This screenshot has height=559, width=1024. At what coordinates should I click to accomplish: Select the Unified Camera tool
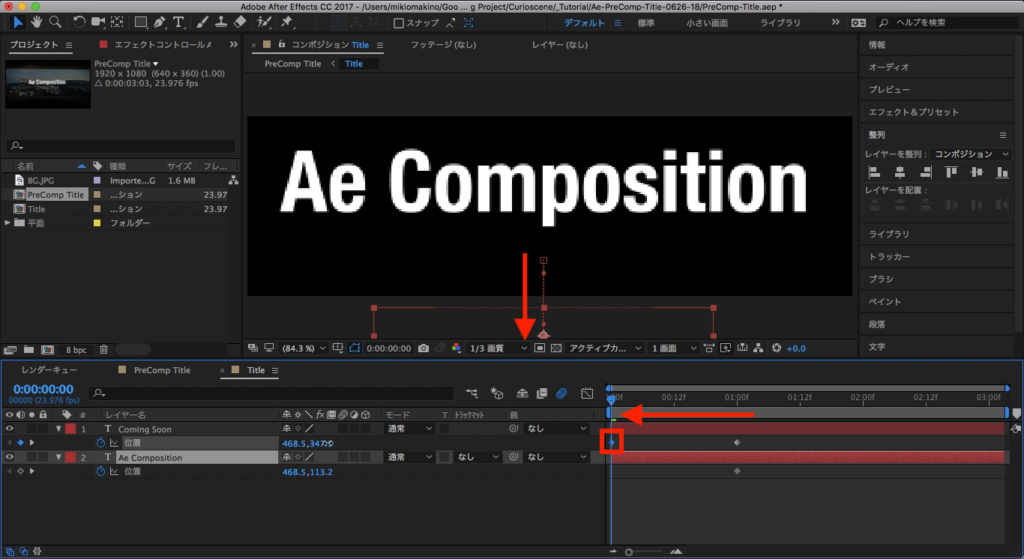pyautogui.click(x=98, y=22)
